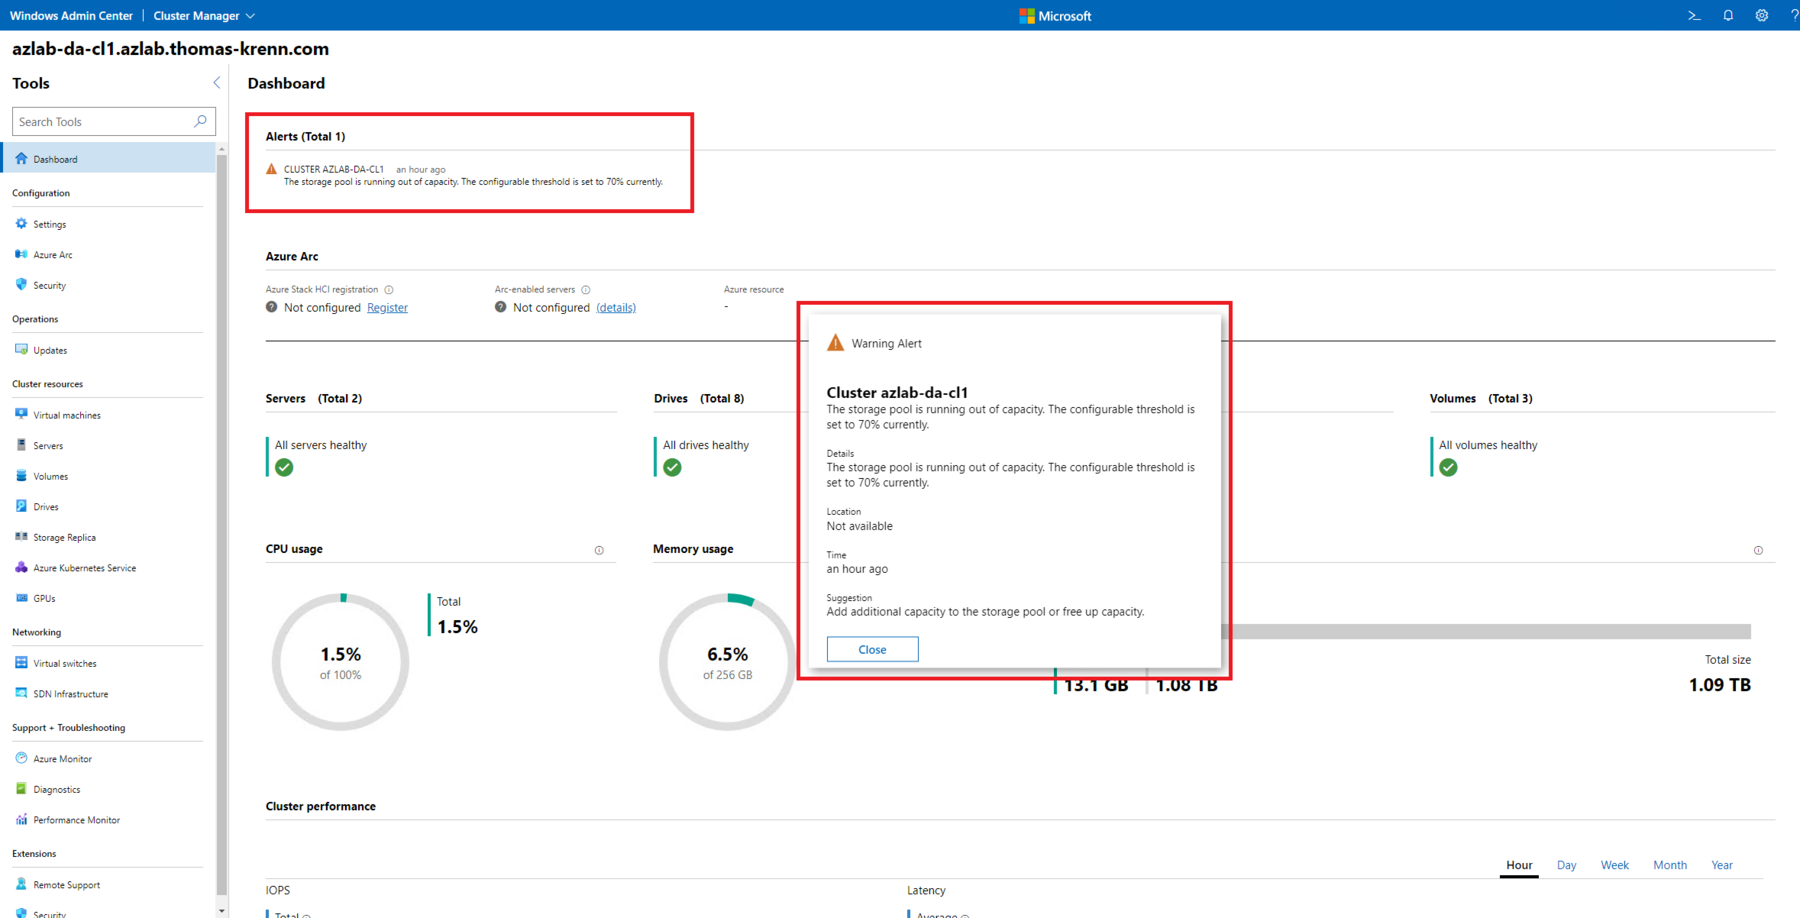Click the 'Total size' label
The height and width of the screenshot is (918, 1800).
[1727, 660]
